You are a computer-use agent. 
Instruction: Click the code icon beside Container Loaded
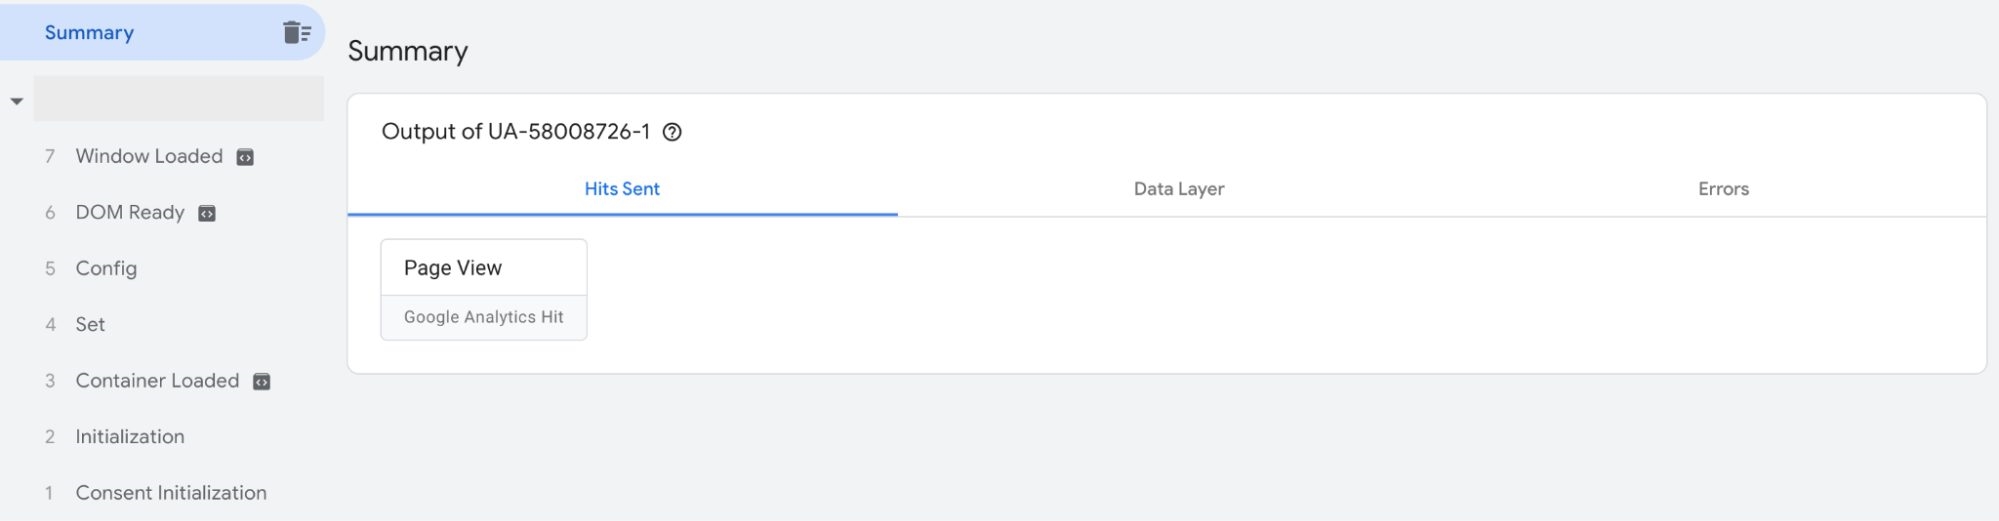point(262,381)
